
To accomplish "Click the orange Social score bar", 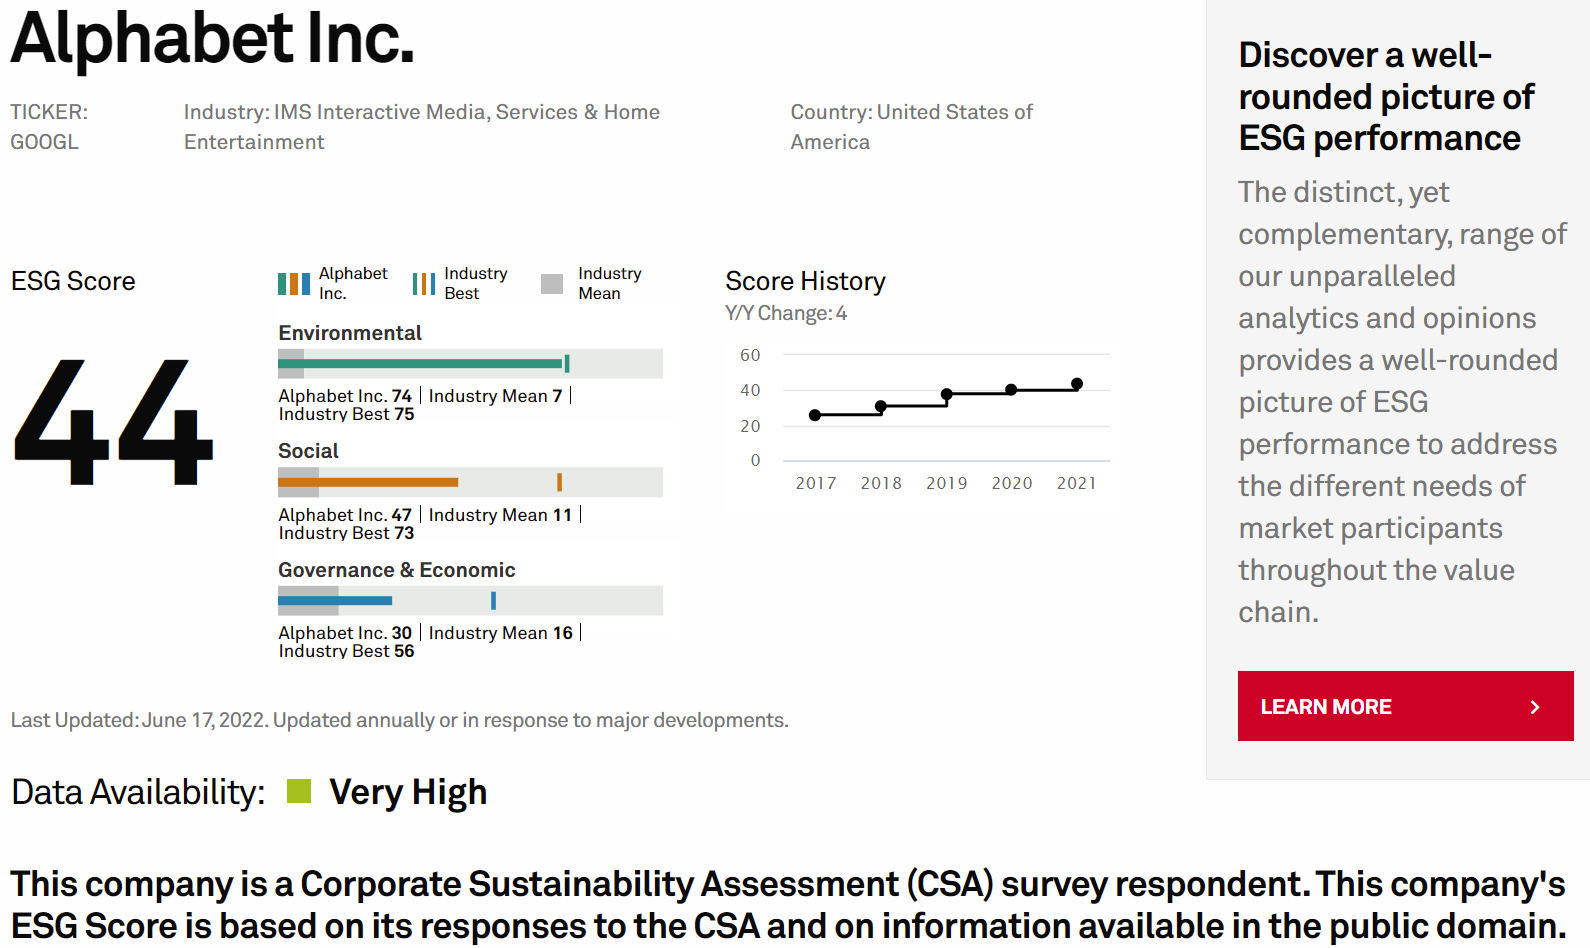I will pos(385,482).
